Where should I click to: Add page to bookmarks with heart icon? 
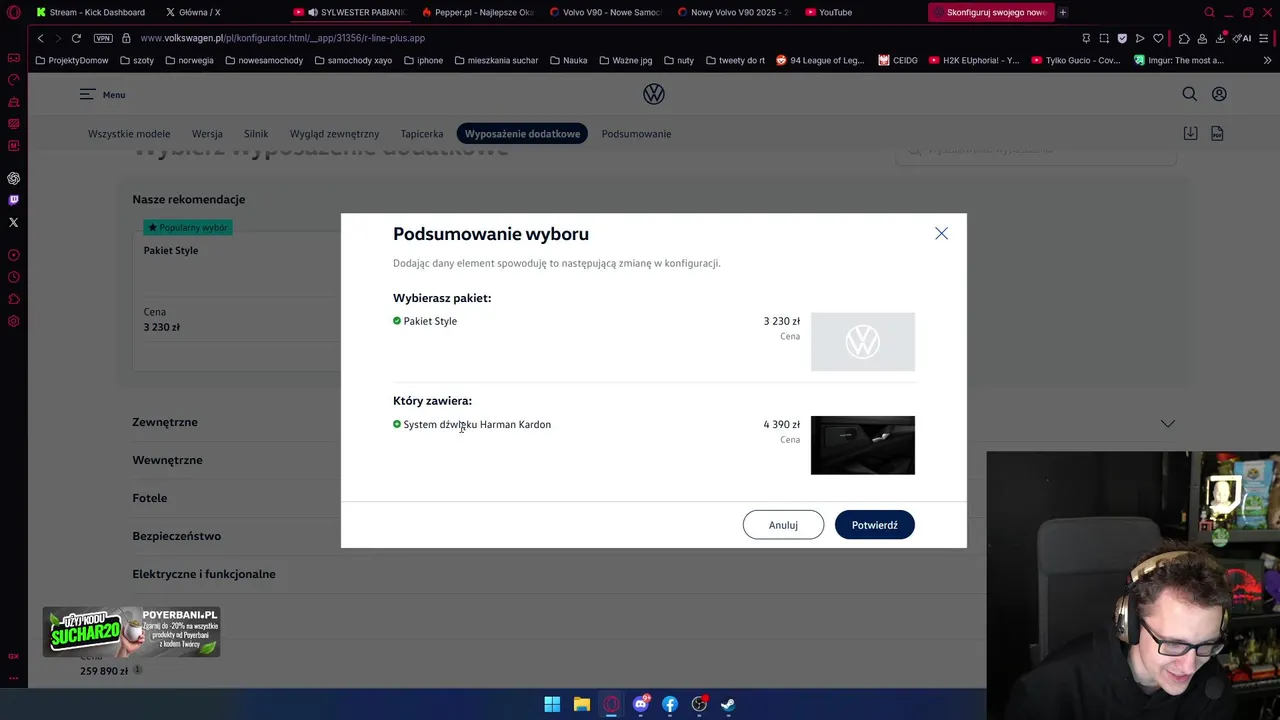(1158, 38)
